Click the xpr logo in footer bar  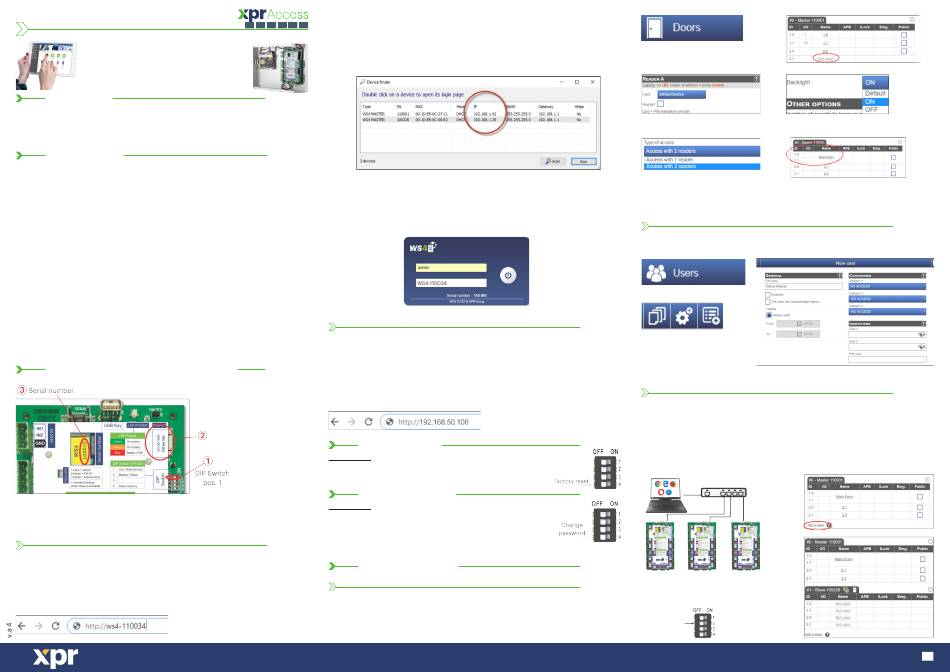55,657
